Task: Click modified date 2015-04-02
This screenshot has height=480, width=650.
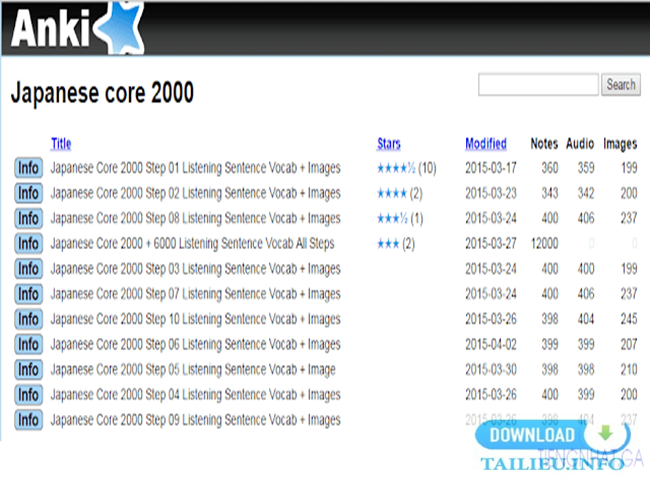Action: point(491,344)
